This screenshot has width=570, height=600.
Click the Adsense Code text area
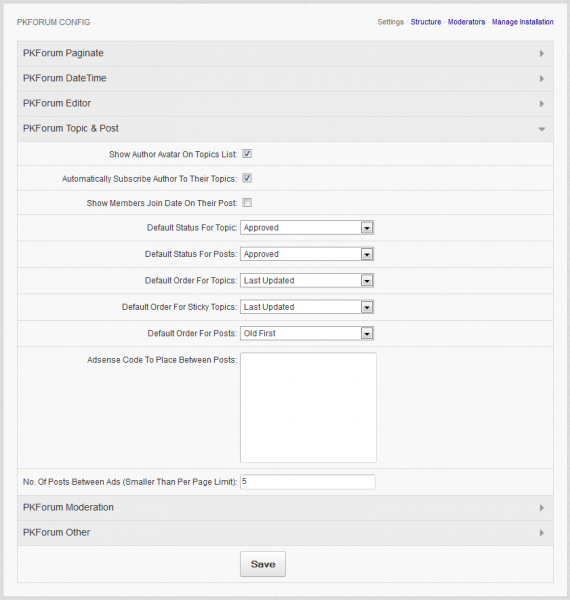(x=308, y=408)
